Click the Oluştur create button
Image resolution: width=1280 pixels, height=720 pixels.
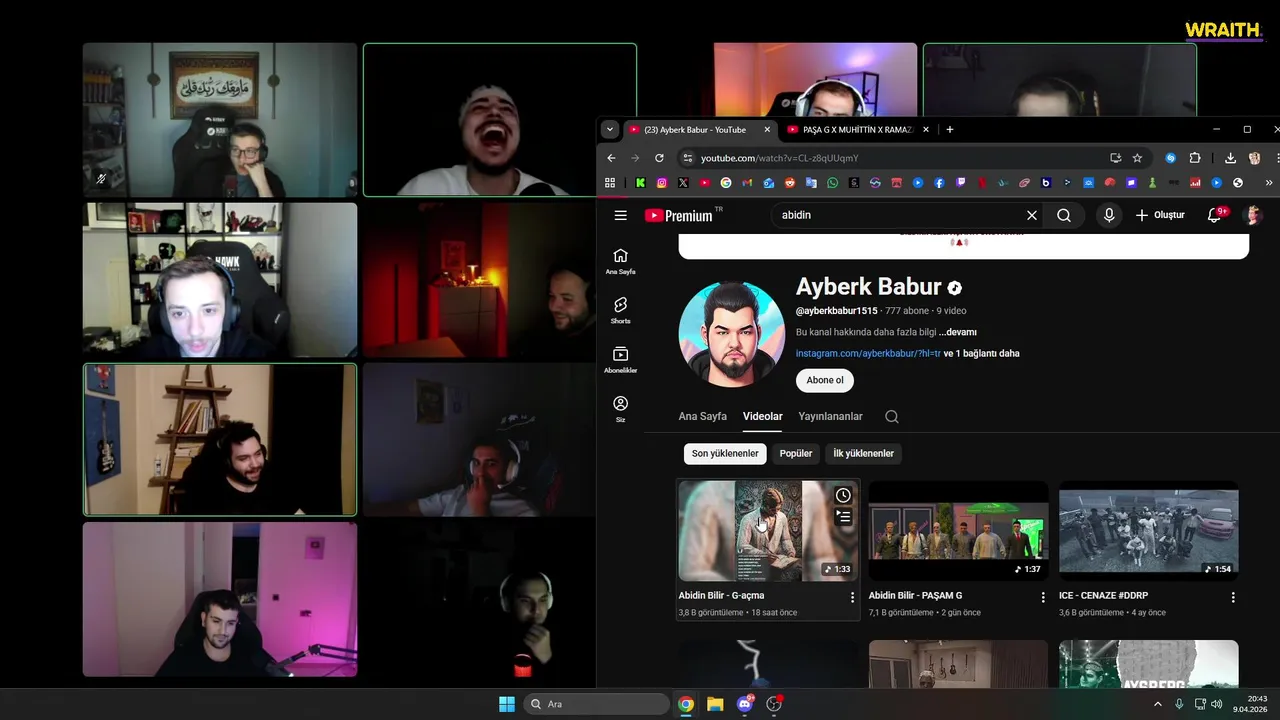(1160, 215)
